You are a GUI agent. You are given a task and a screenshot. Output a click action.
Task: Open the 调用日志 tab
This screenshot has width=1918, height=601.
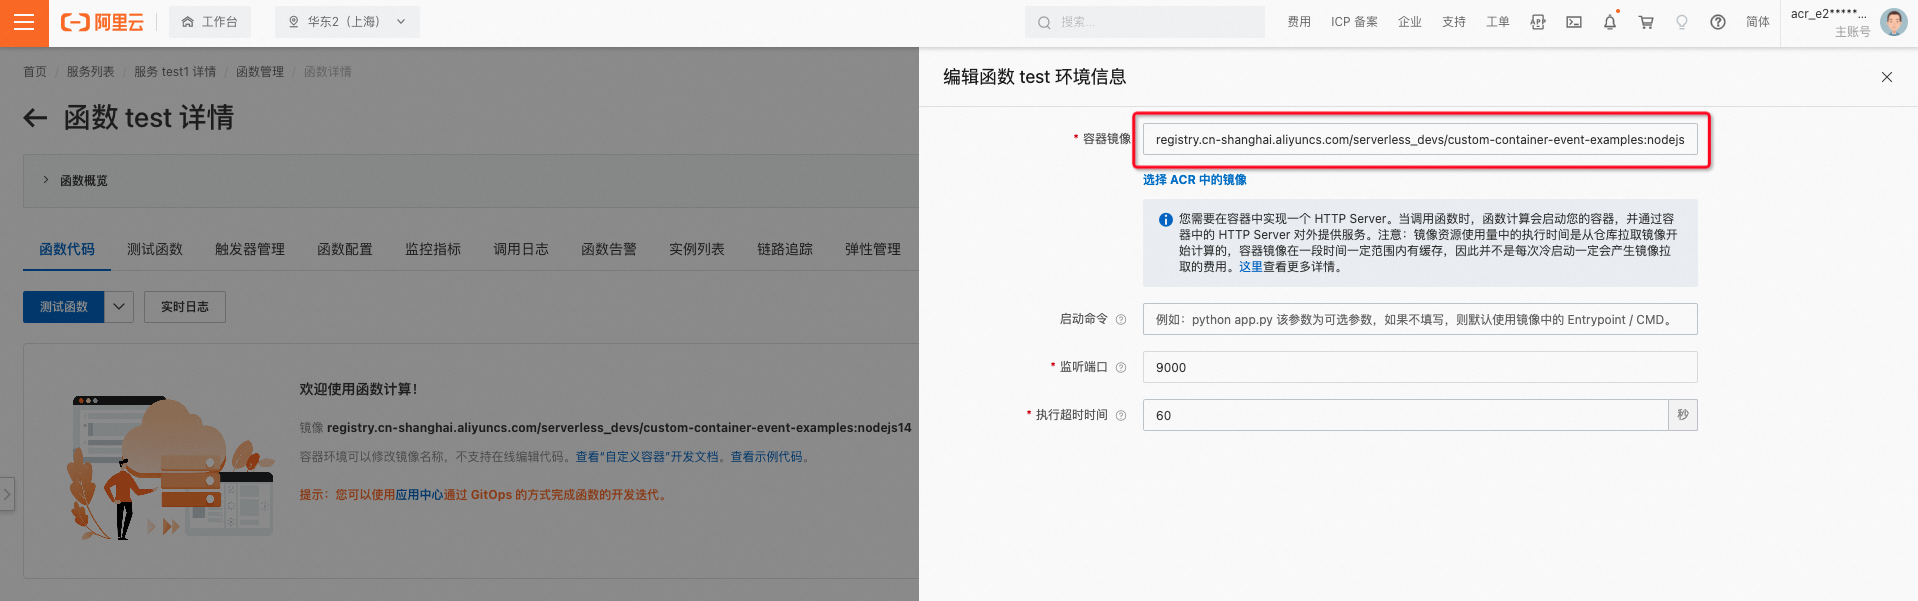(521, 249)
